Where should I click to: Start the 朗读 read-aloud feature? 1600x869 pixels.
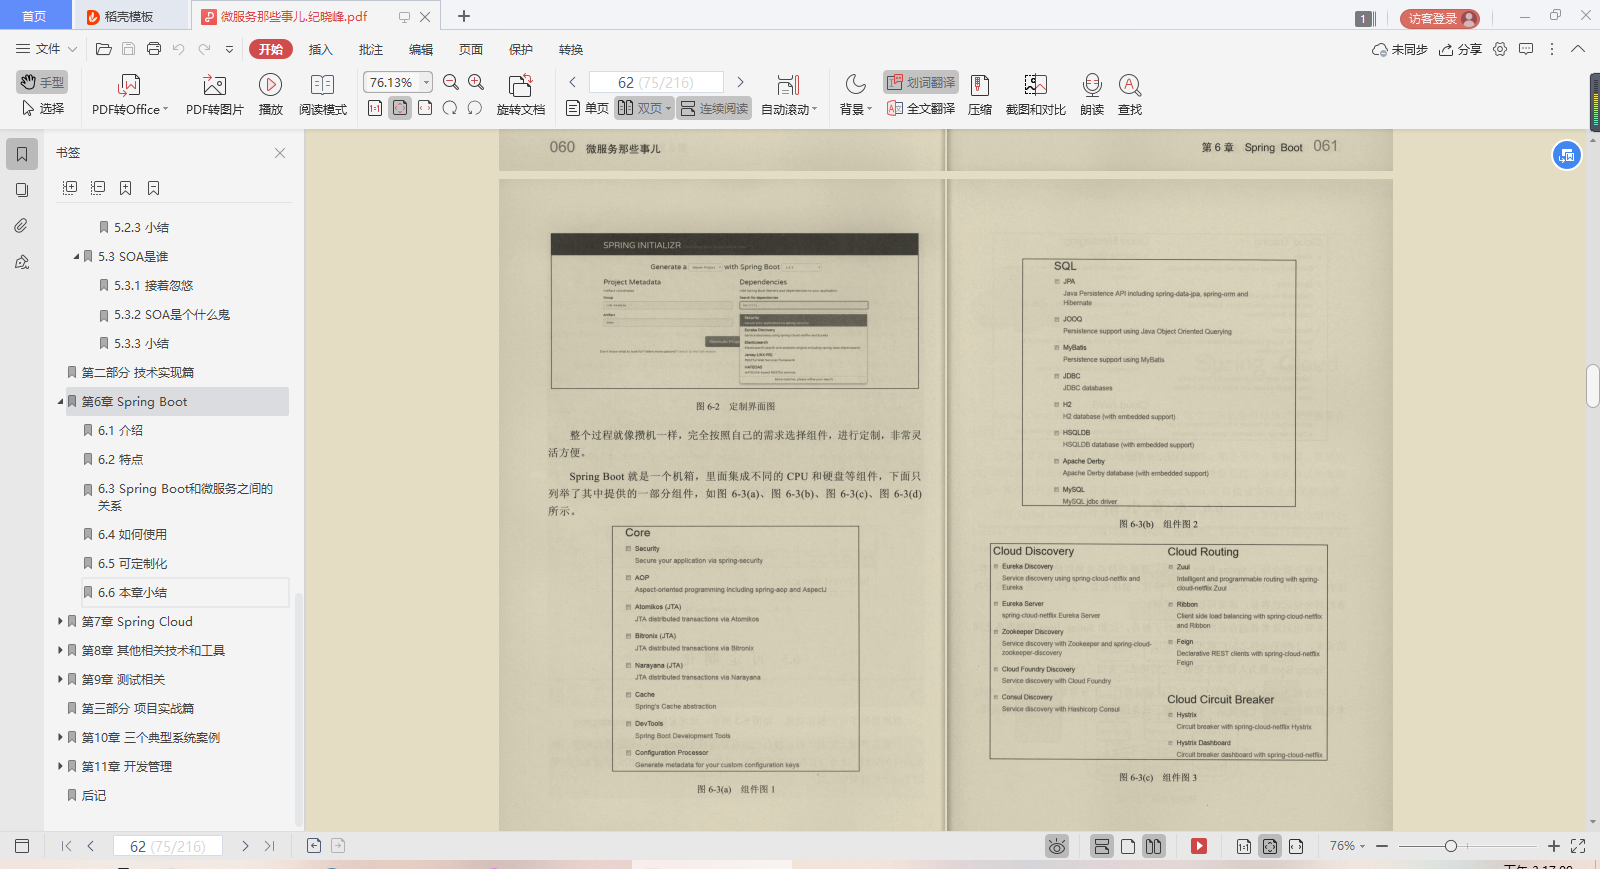tap(1092, 95)
